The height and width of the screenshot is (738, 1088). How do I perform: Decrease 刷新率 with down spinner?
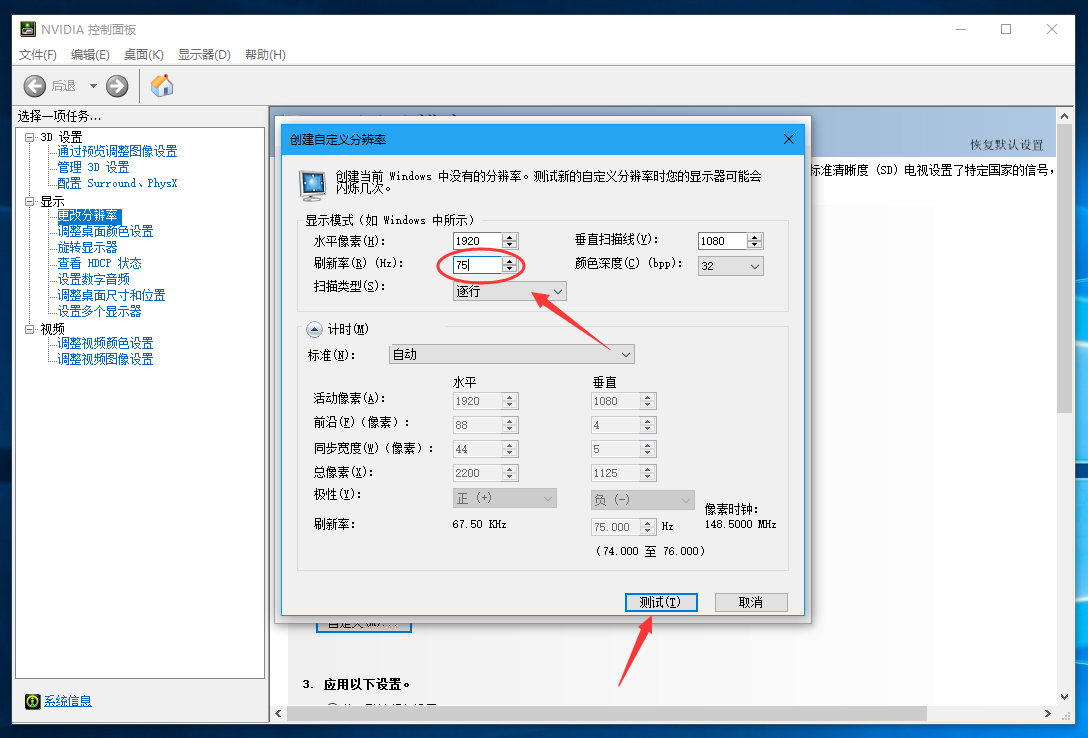[510, 269]
